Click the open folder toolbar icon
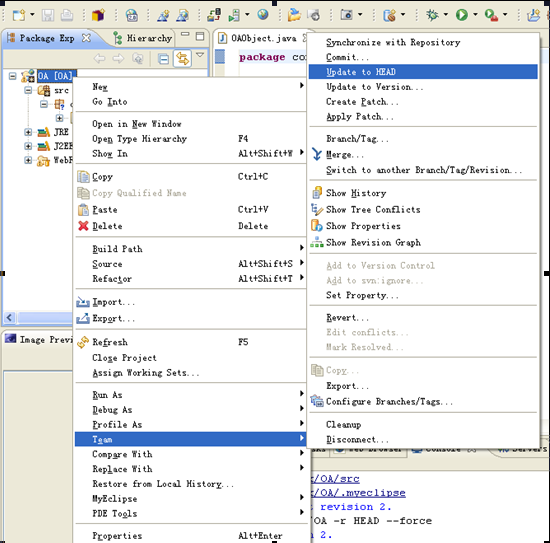The width and height of the screenshot is (550, 543). point(294,15)
